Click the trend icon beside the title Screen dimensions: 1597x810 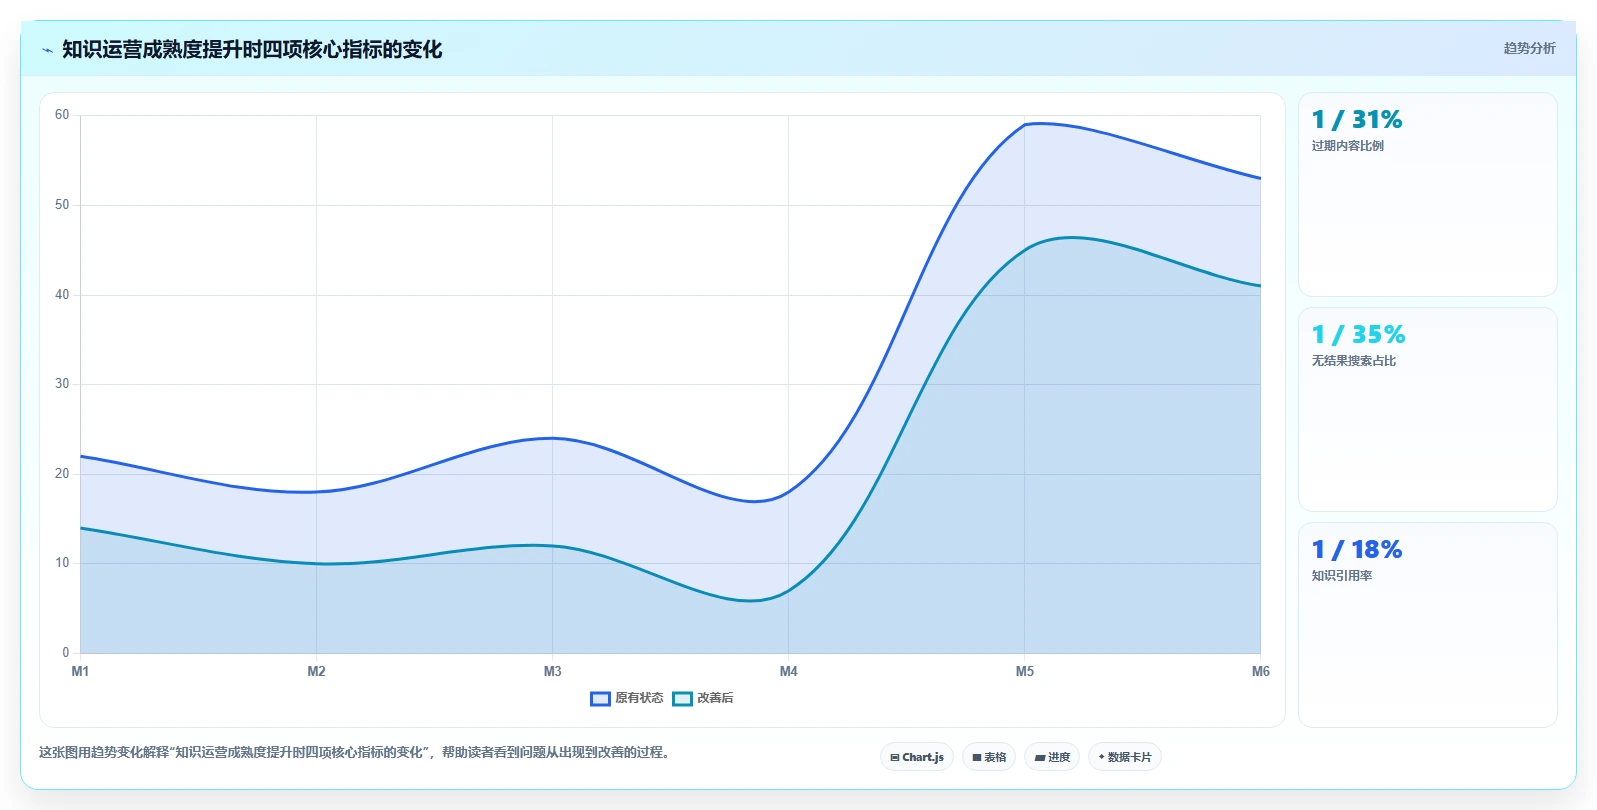click(47, 50)
